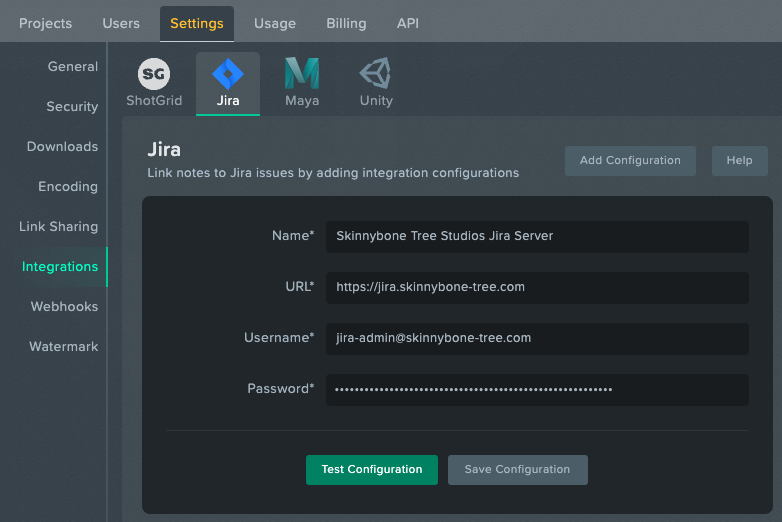The image size is (782, 522).
Task: Open the Downloads settings section
Action: click(62, 147)
